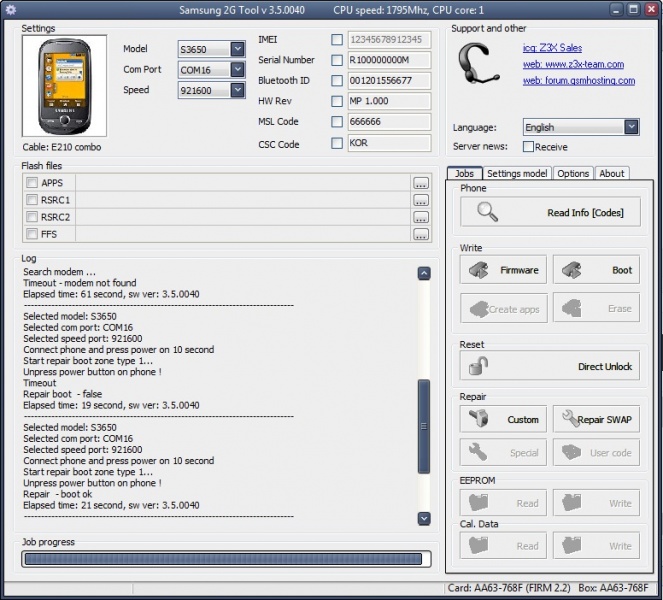Viewport: 663px width, 600px height.
Task: Tick the Bluetooth ID checkbox
Action: click(337, 80)
